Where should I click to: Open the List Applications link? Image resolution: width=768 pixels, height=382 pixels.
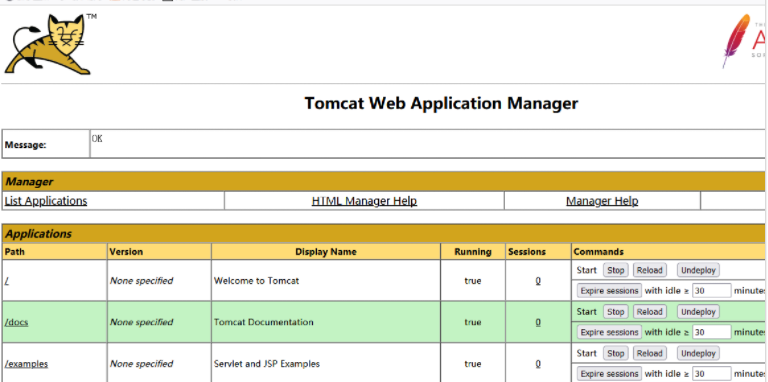pyautogui.click(x=46, y=201)
